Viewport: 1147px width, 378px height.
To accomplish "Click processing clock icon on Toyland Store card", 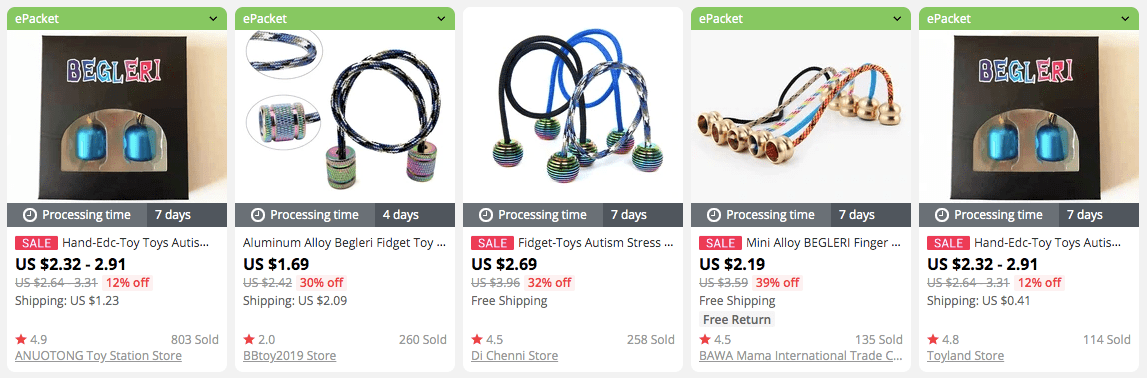I will pos(942,215).
